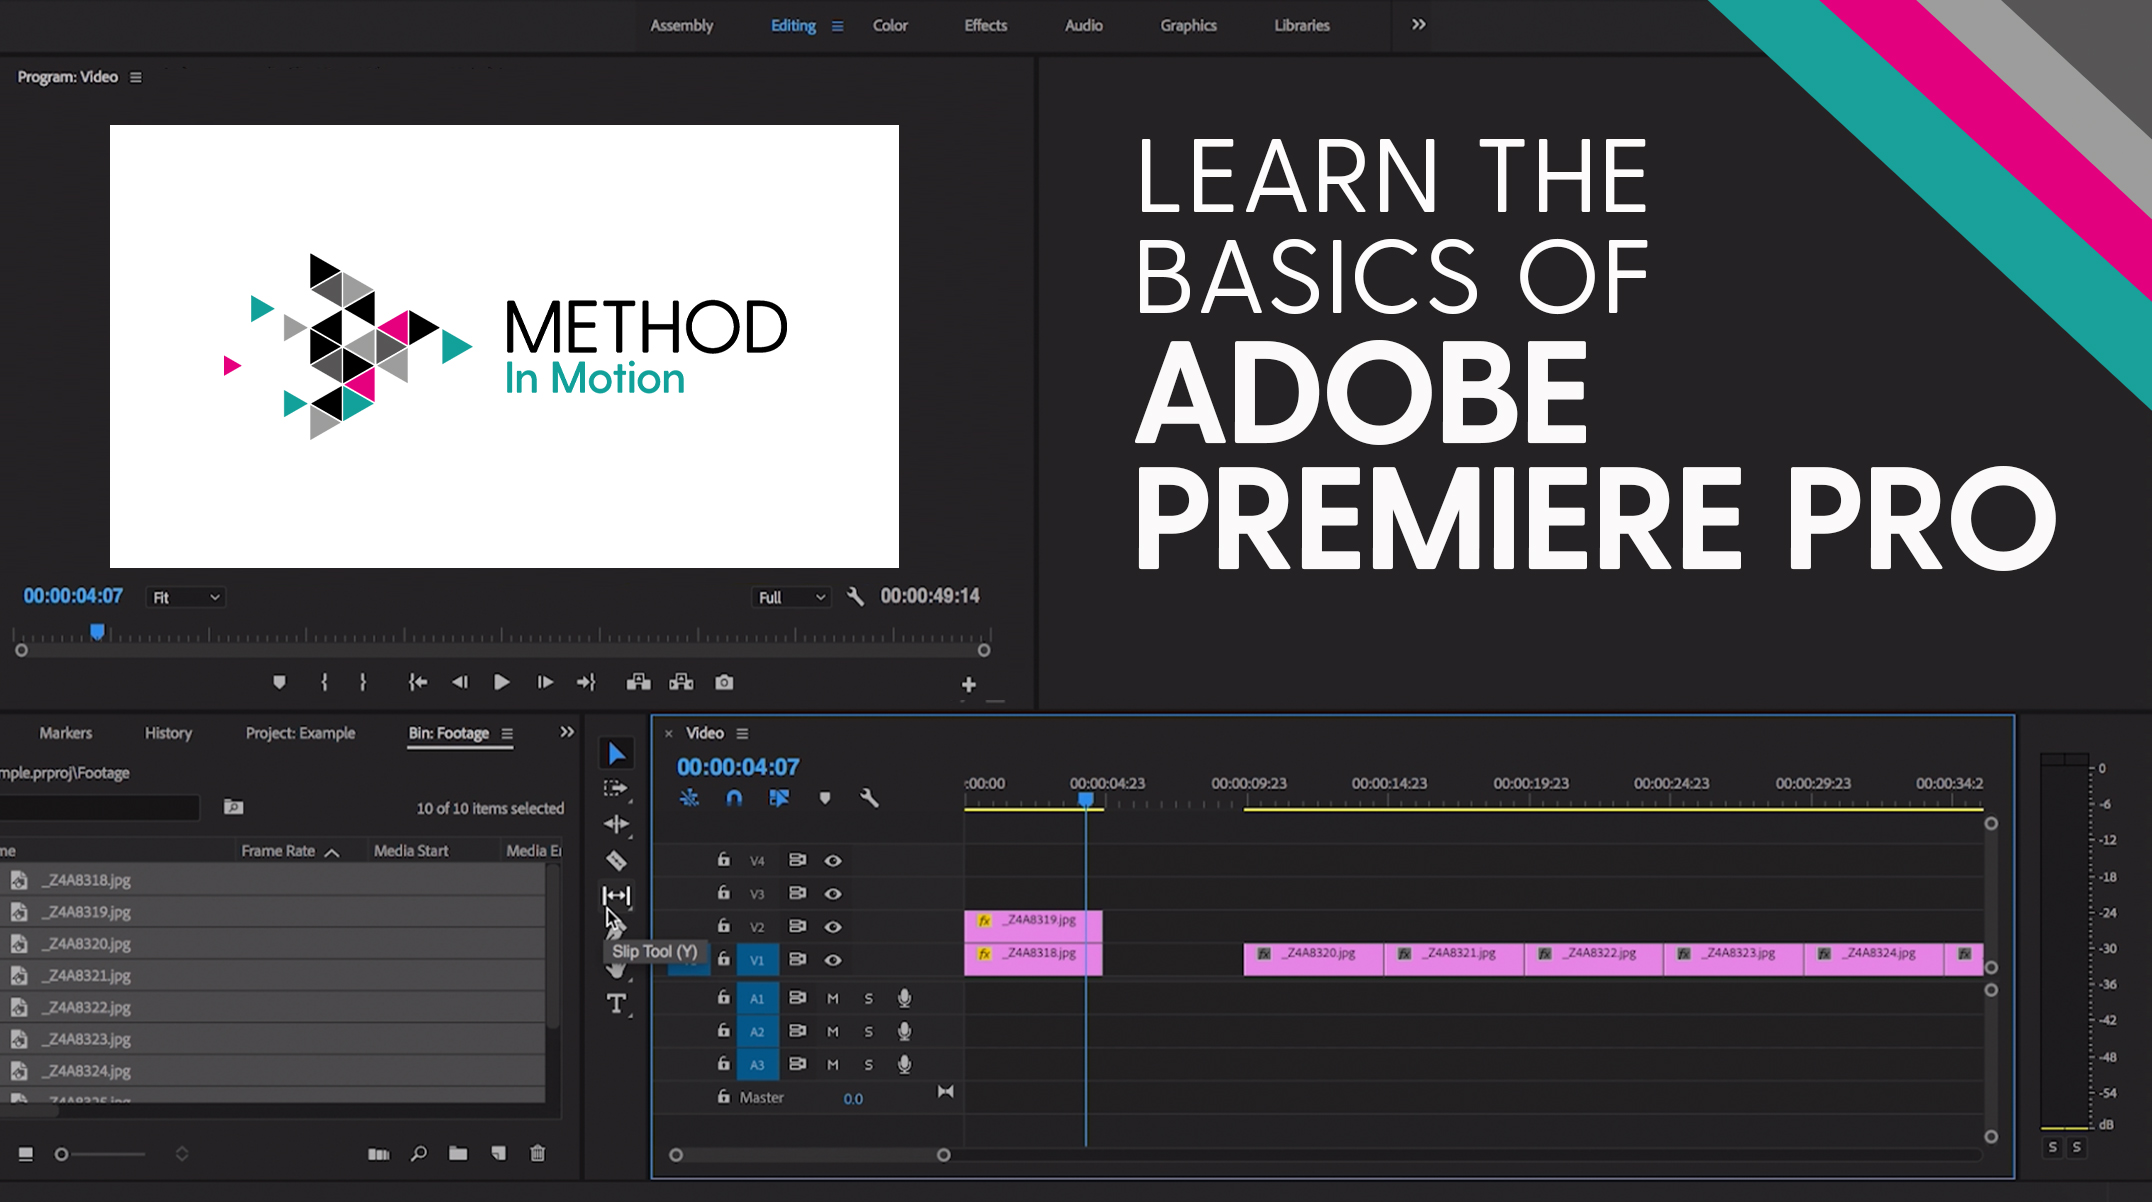Click the Find magnifier in bin

click(x=419, y=1154)
